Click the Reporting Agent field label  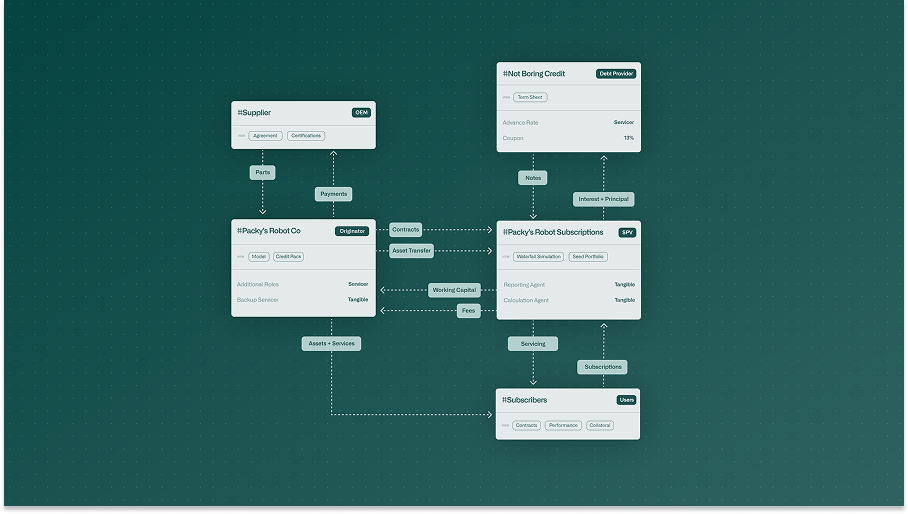tap(524, 285)
